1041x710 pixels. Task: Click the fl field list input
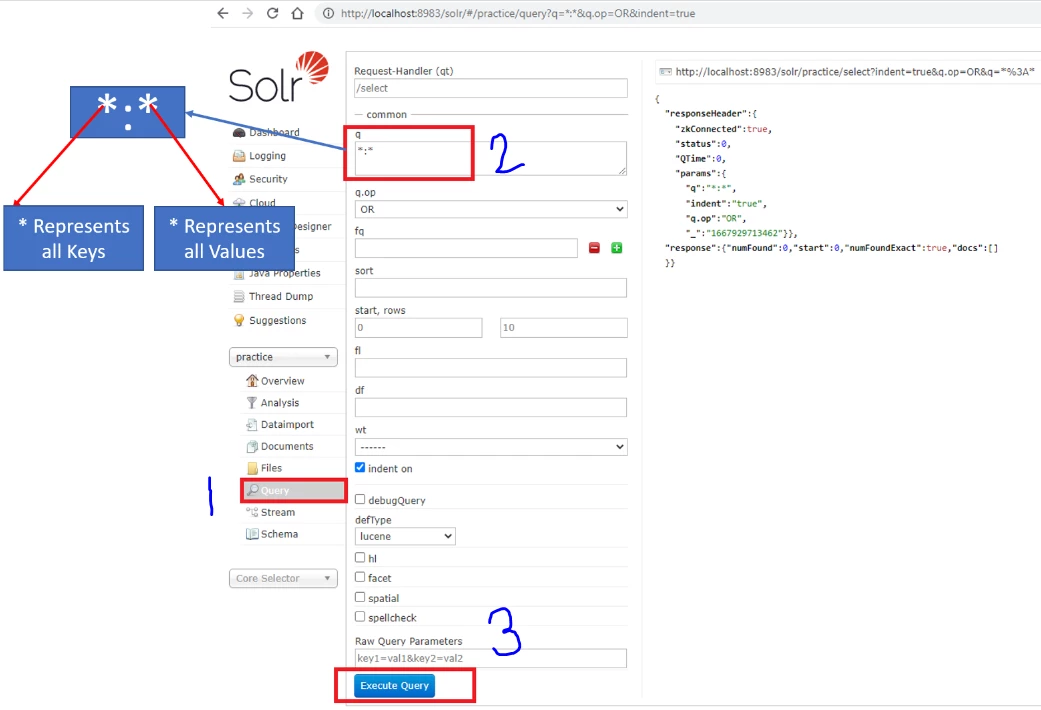pos(491,367)
